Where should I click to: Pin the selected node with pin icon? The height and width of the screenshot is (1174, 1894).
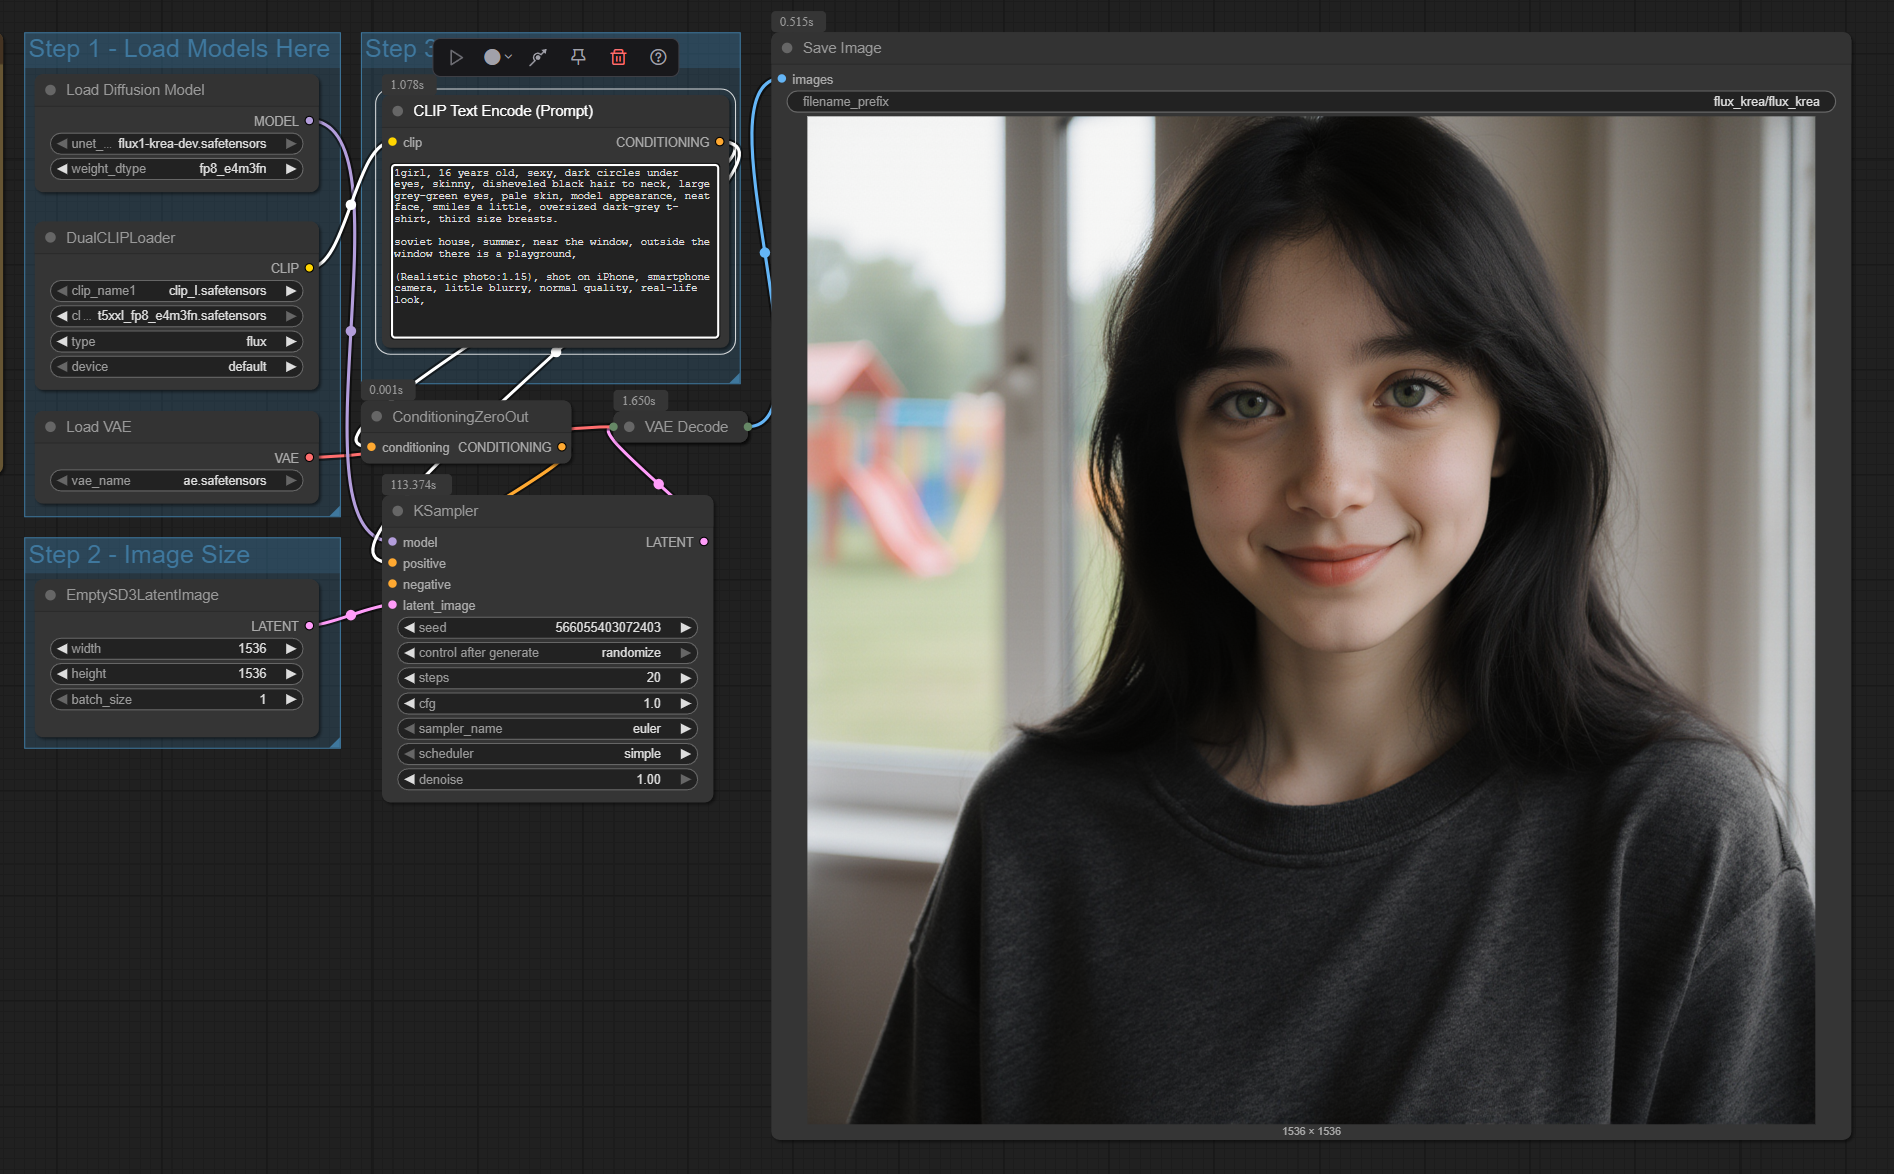(578, 57)
